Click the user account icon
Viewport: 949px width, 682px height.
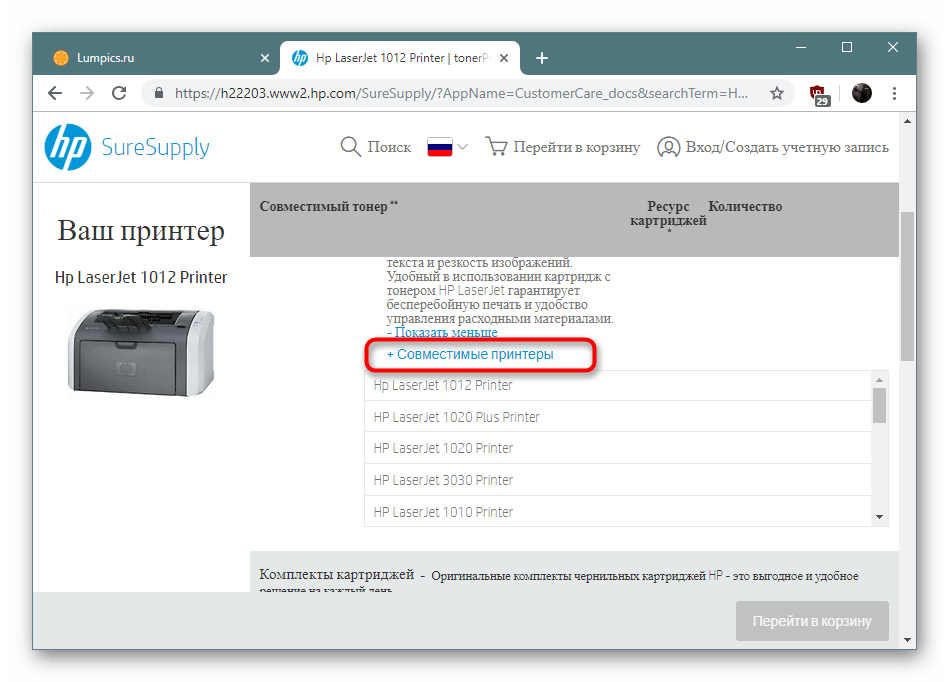(668, 147)
